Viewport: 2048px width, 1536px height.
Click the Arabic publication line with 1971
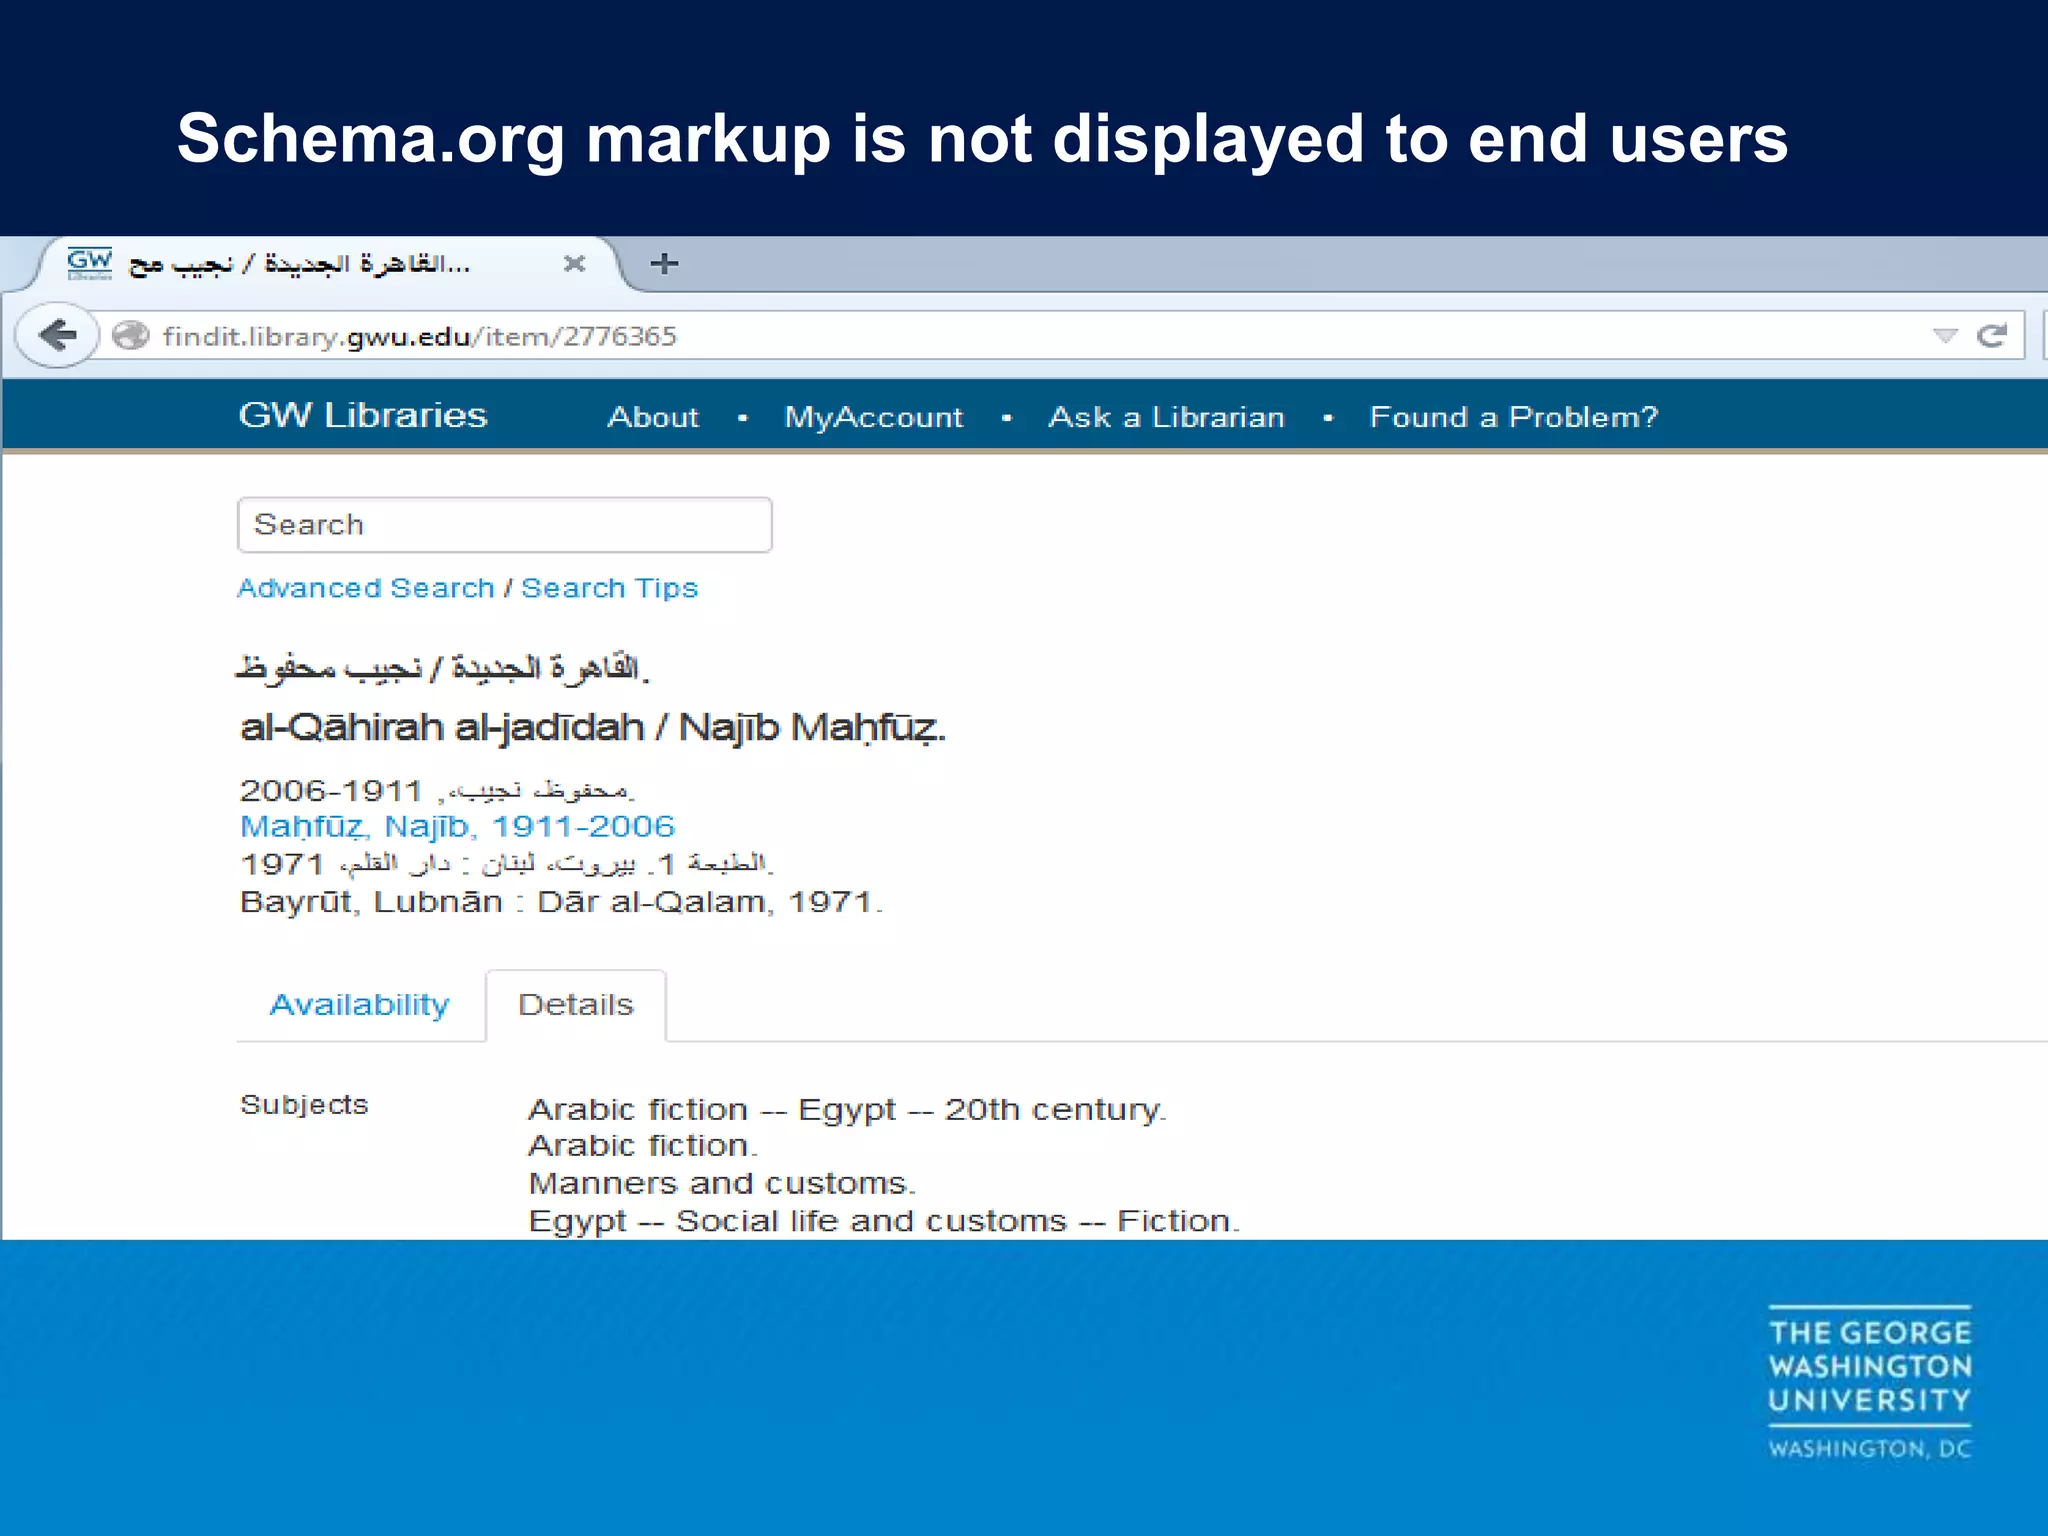click(507, 863)
